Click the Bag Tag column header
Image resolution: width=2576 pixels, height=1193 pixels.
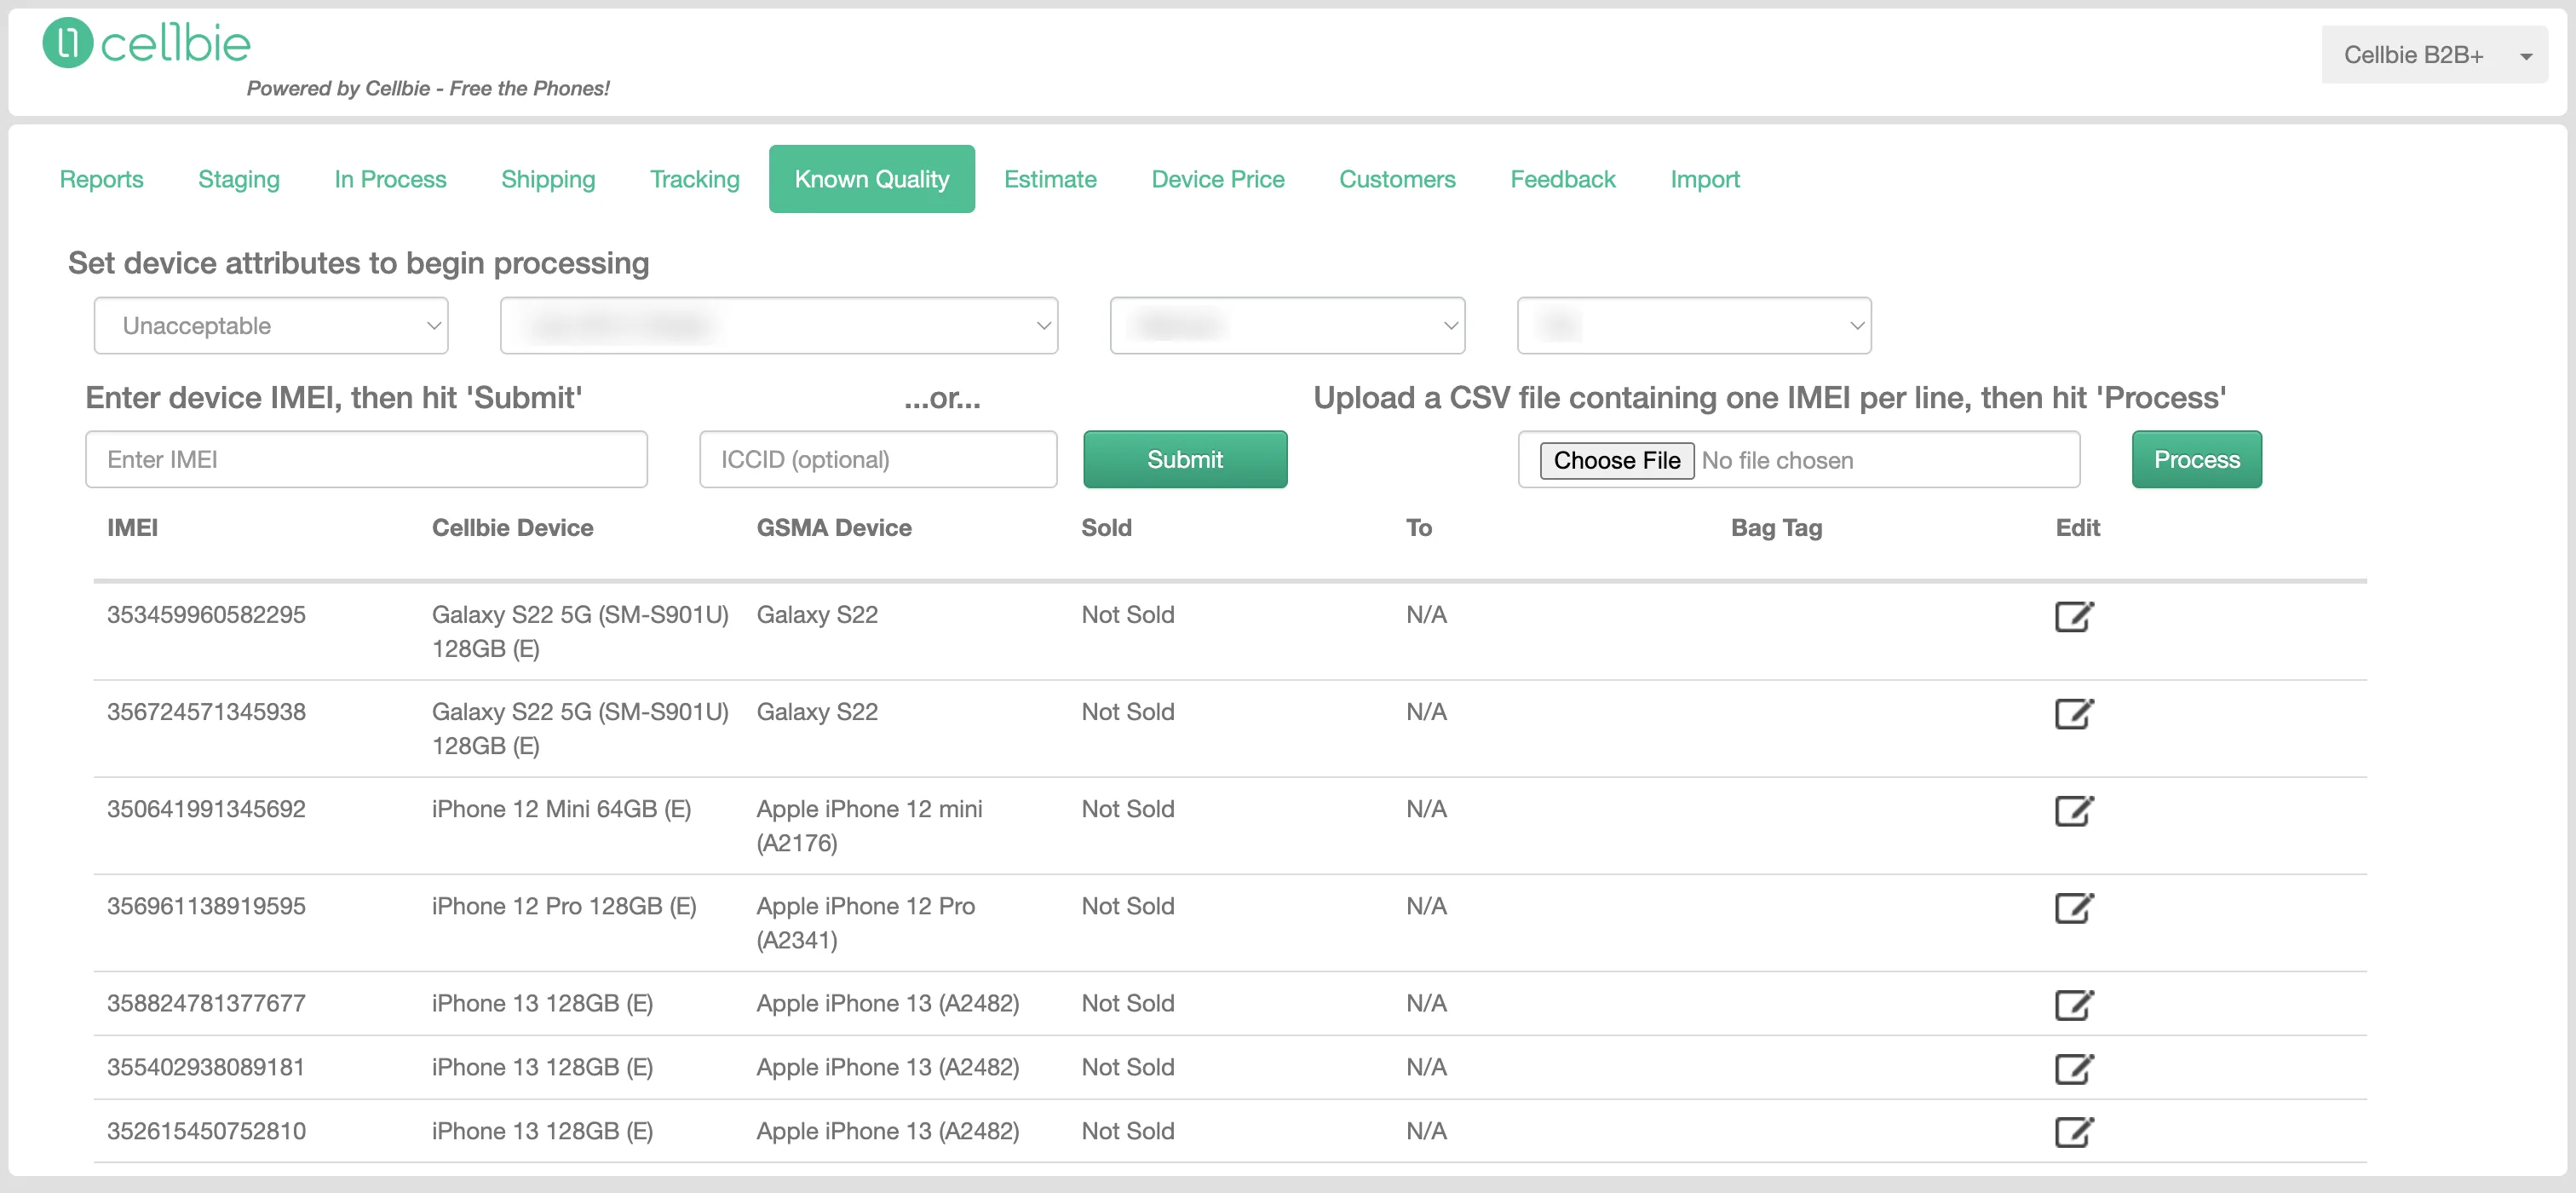click(x=1776, y=528)
